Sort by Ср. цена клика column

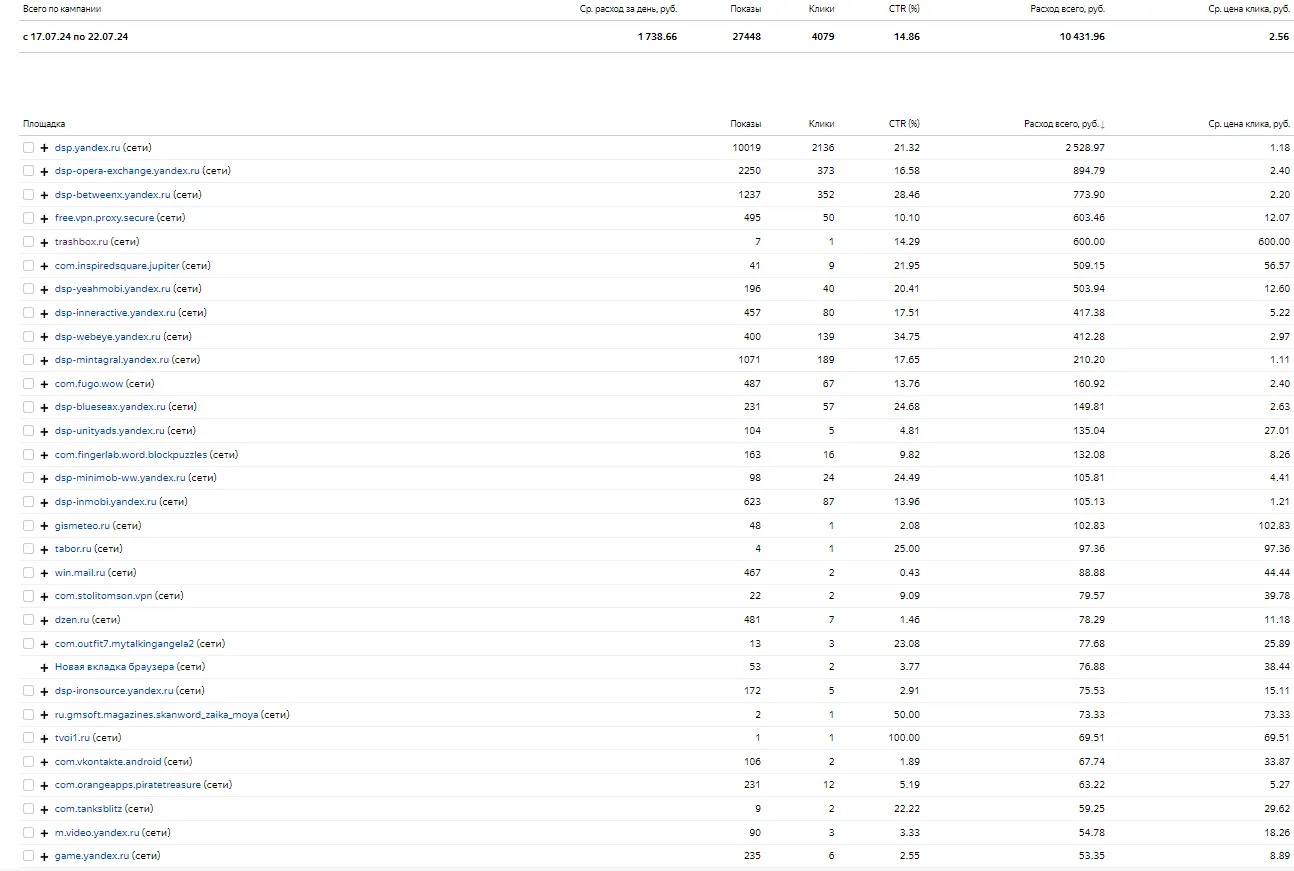coord(1248,124)
